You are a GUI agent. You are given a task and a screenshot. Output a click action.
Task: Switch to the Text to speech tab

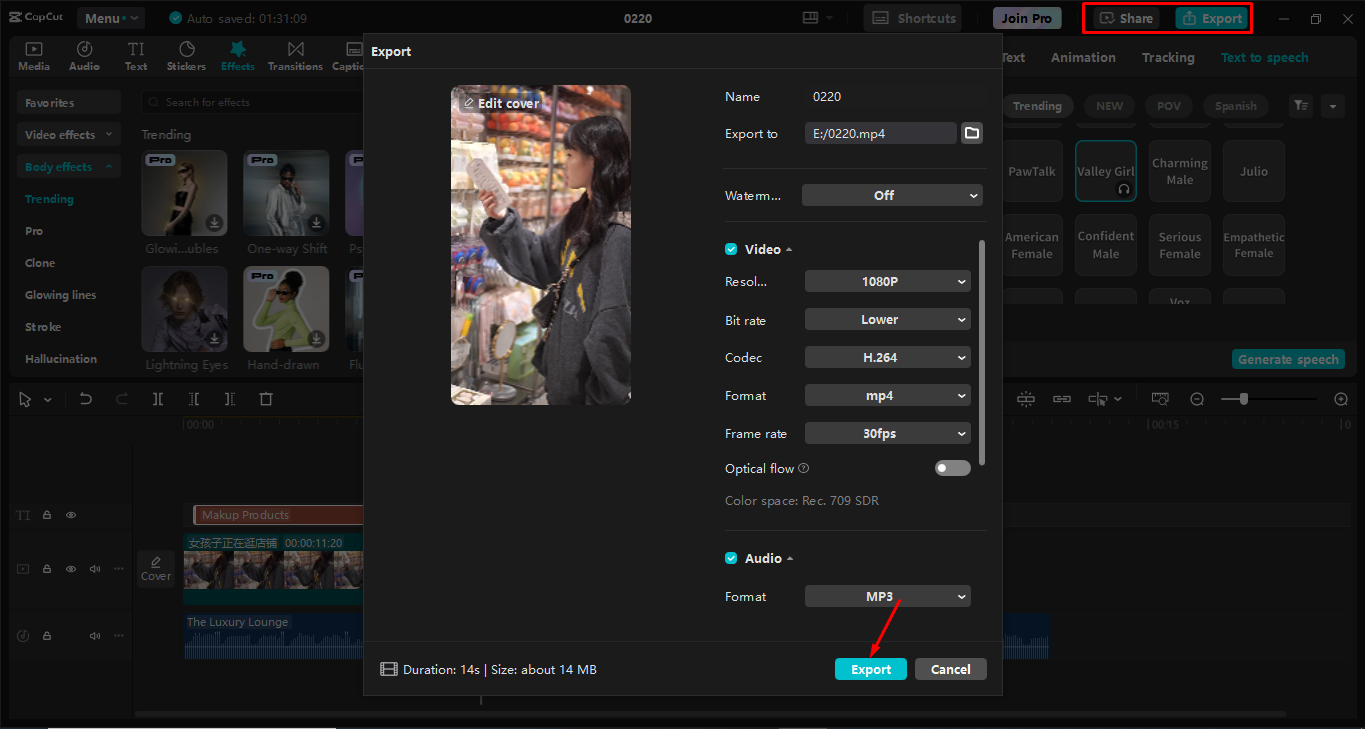[1264, 57]
